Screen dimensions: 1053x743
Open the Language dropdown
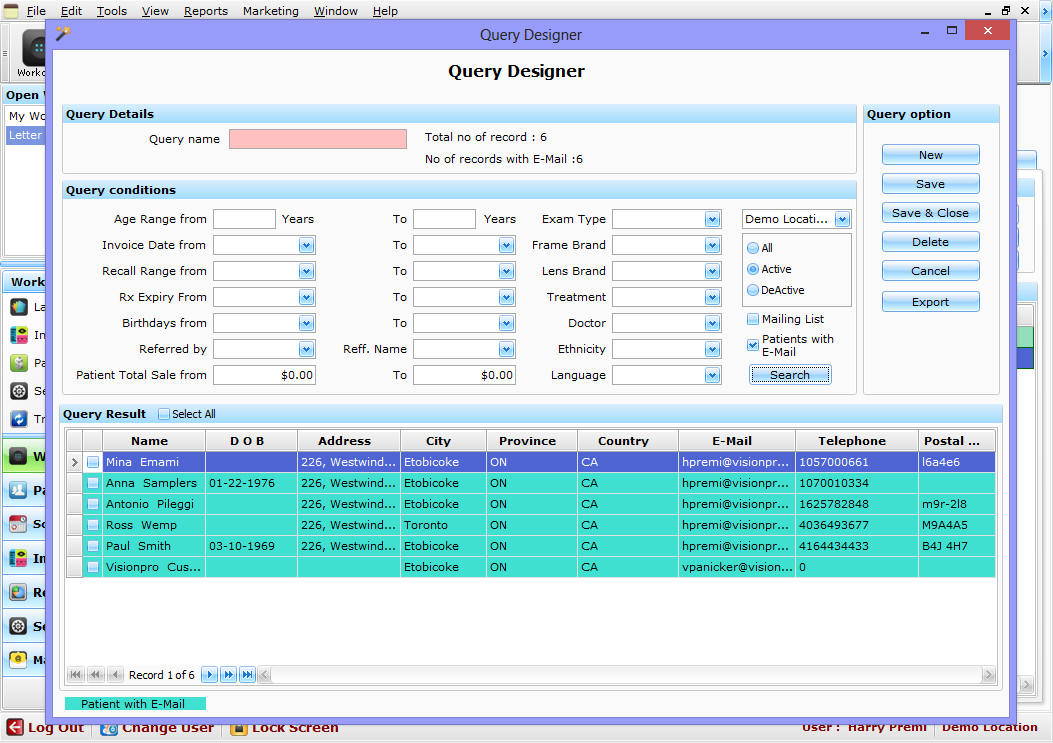pyautogui.click(x=713, y=376)
